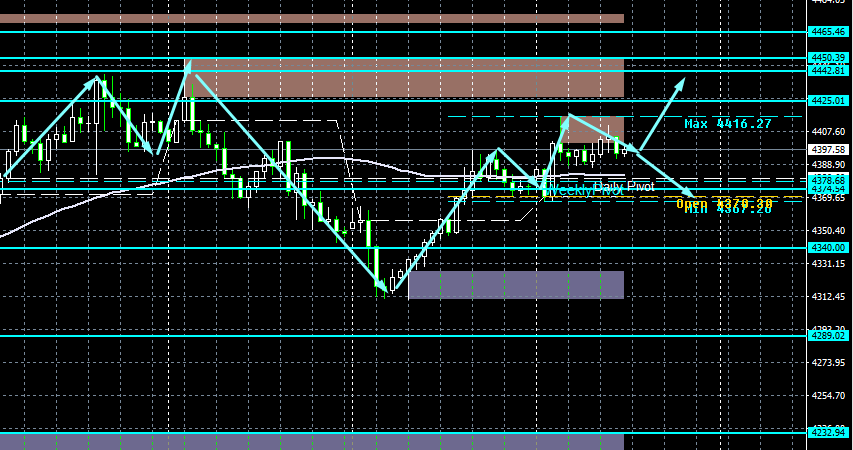Viewport: 853px width, 450px height.
Task: Click the 4465.46 price level label
Action: coord(830,32)
